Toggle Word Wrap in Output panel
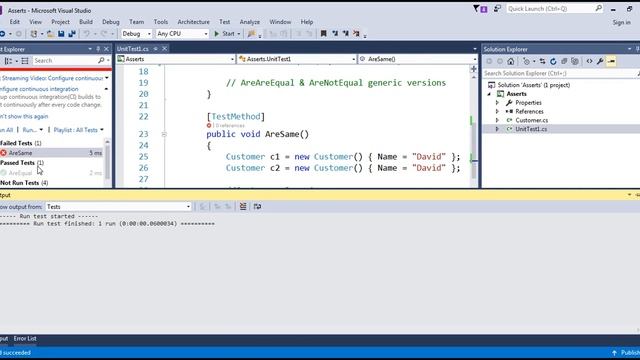 click(x=257, y=207)
